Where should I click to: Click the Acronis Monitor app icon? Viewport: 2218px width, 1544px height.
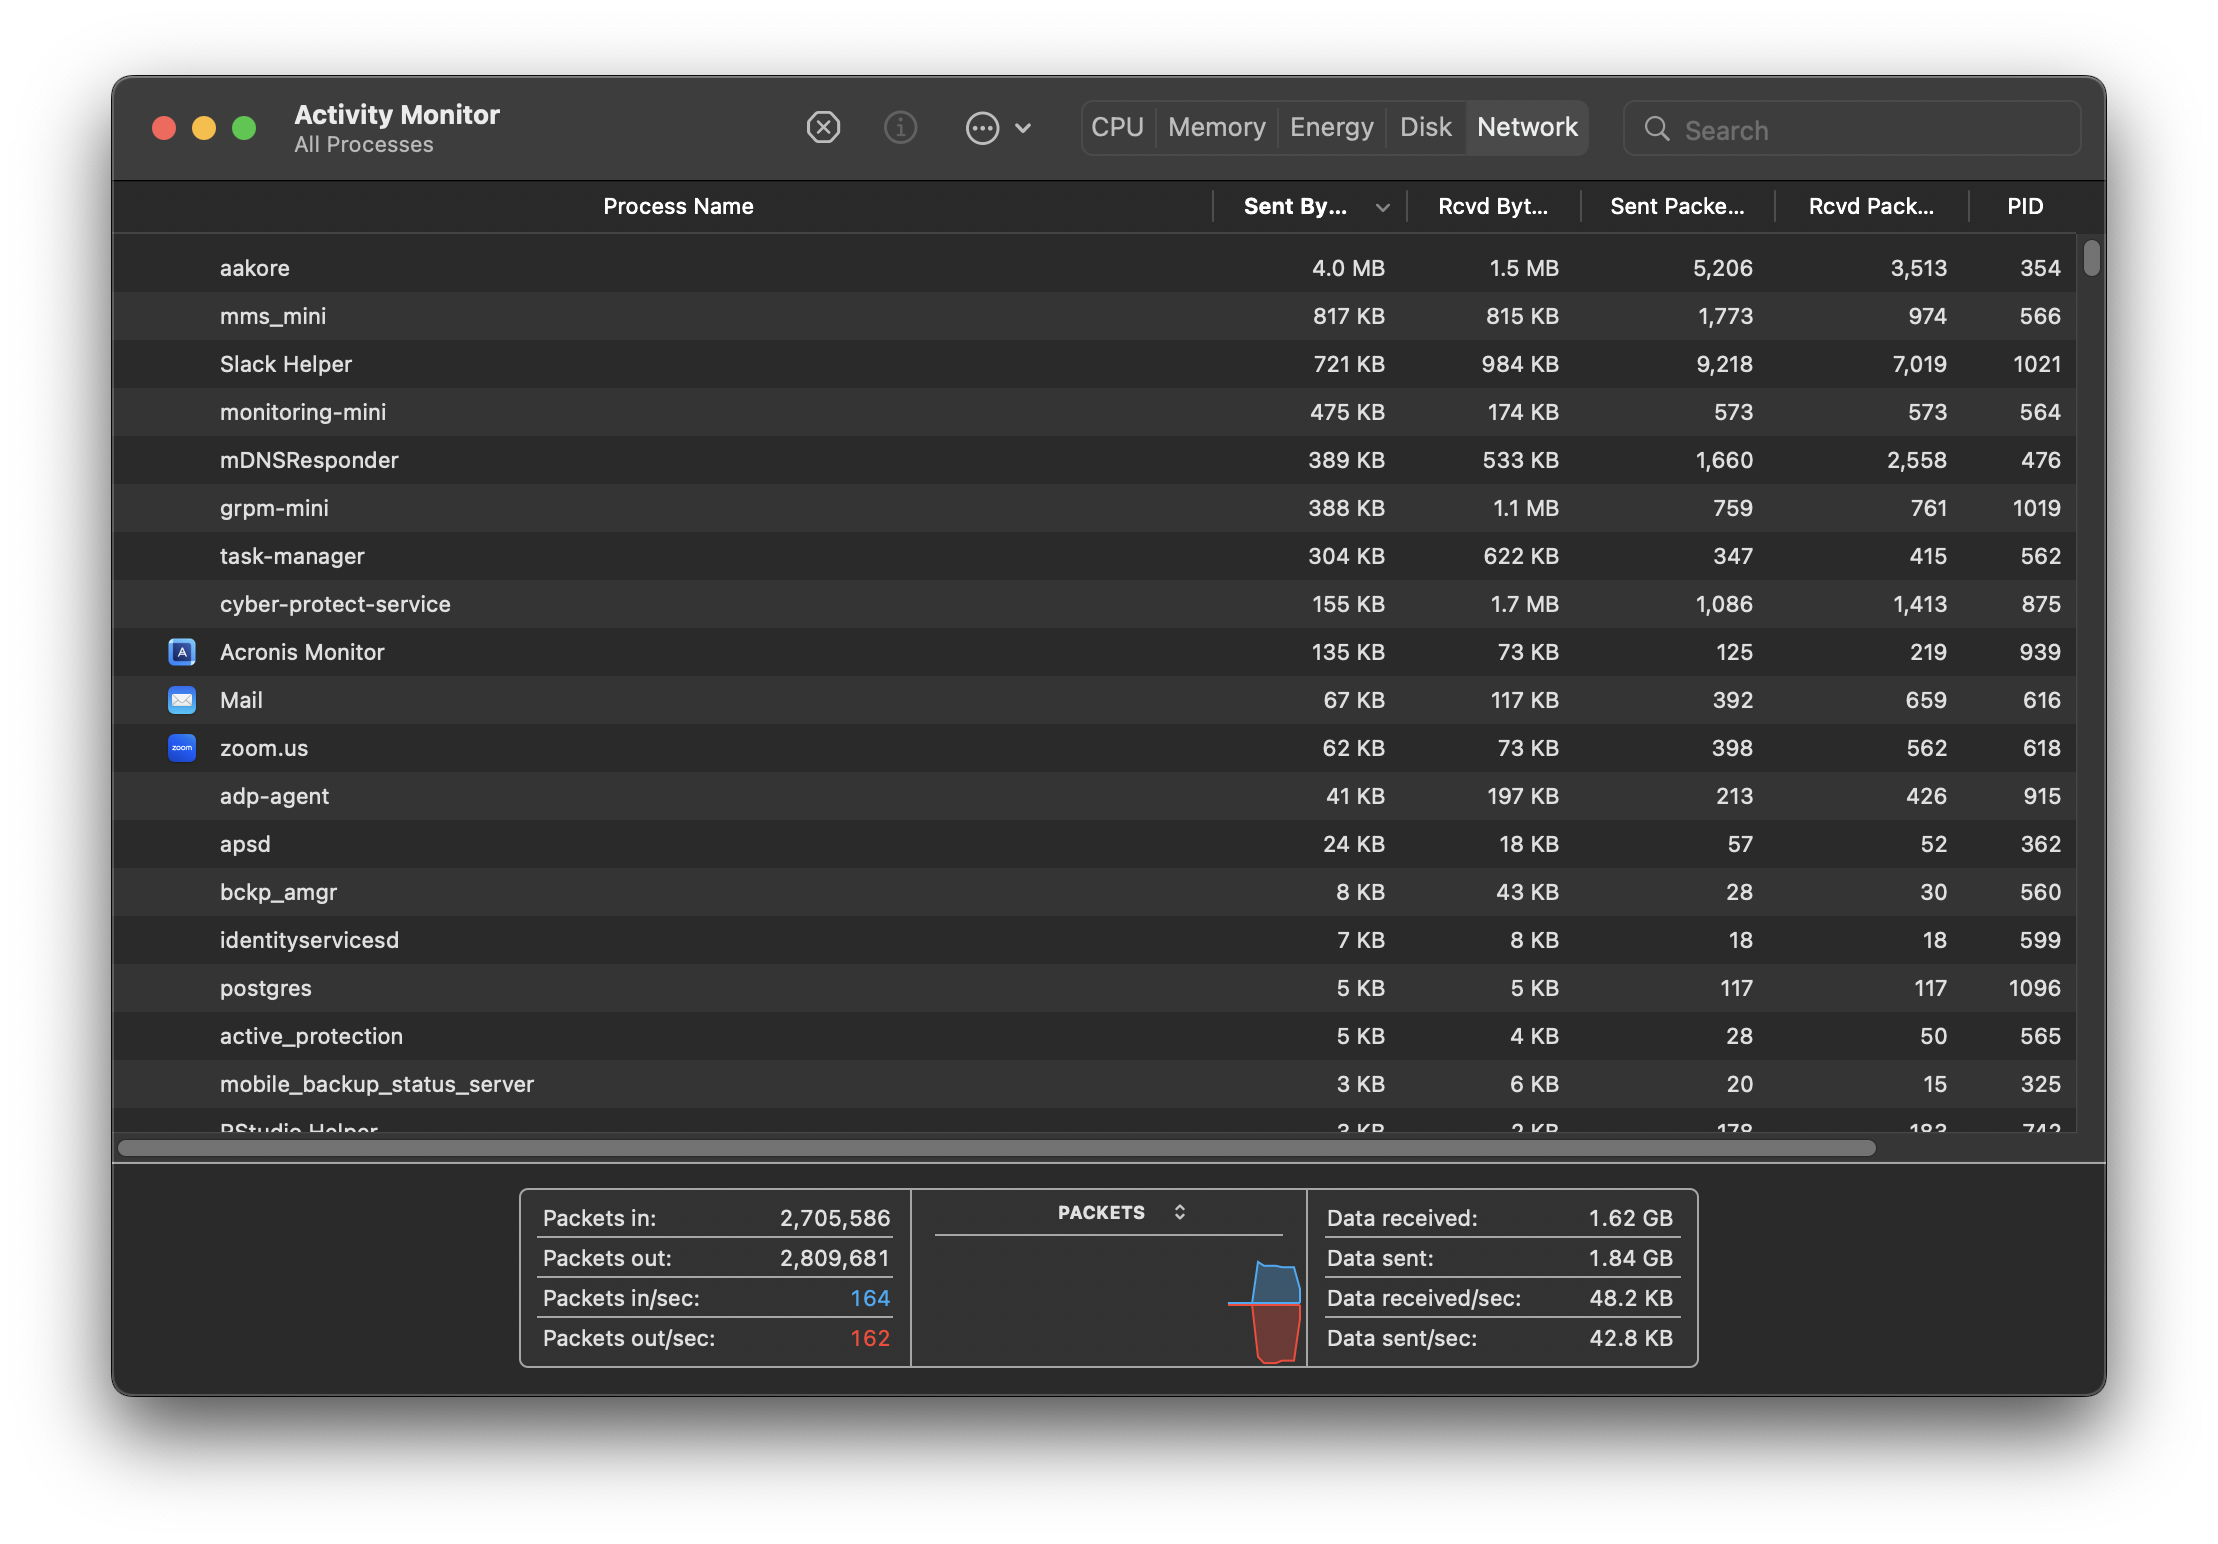182,652
